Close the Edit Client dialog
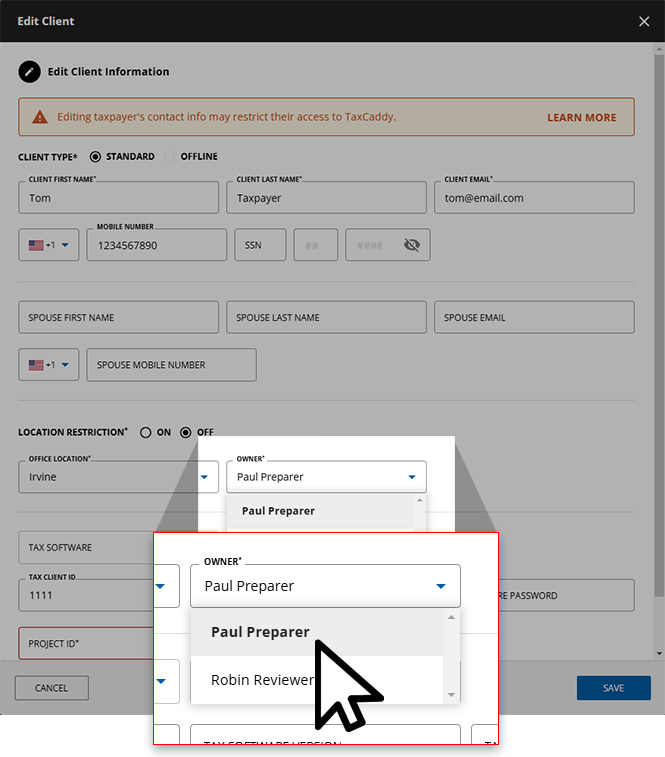The height and width of the screenshot is (757, 665). [x=644, y=21]
